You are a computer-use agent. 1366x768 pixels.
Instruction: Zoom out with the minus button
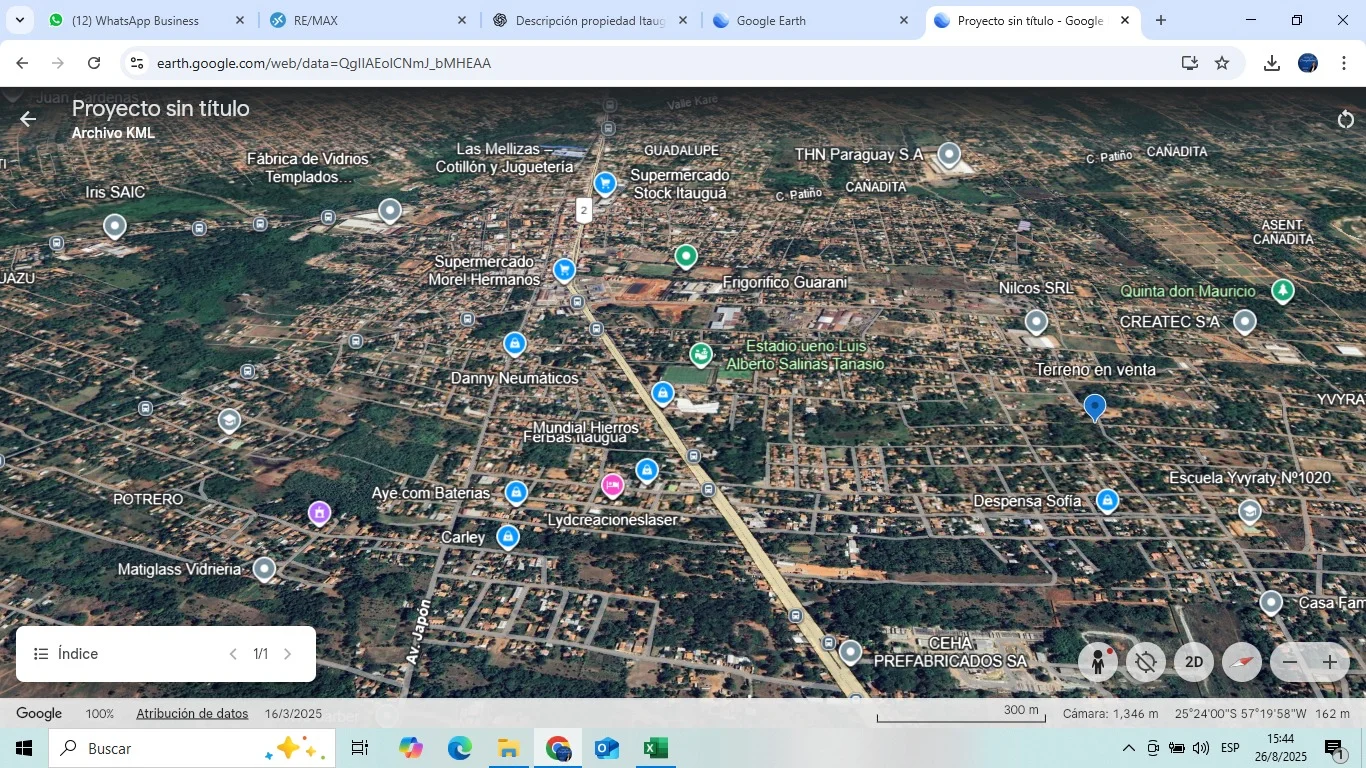click(x=1290, y=662)
